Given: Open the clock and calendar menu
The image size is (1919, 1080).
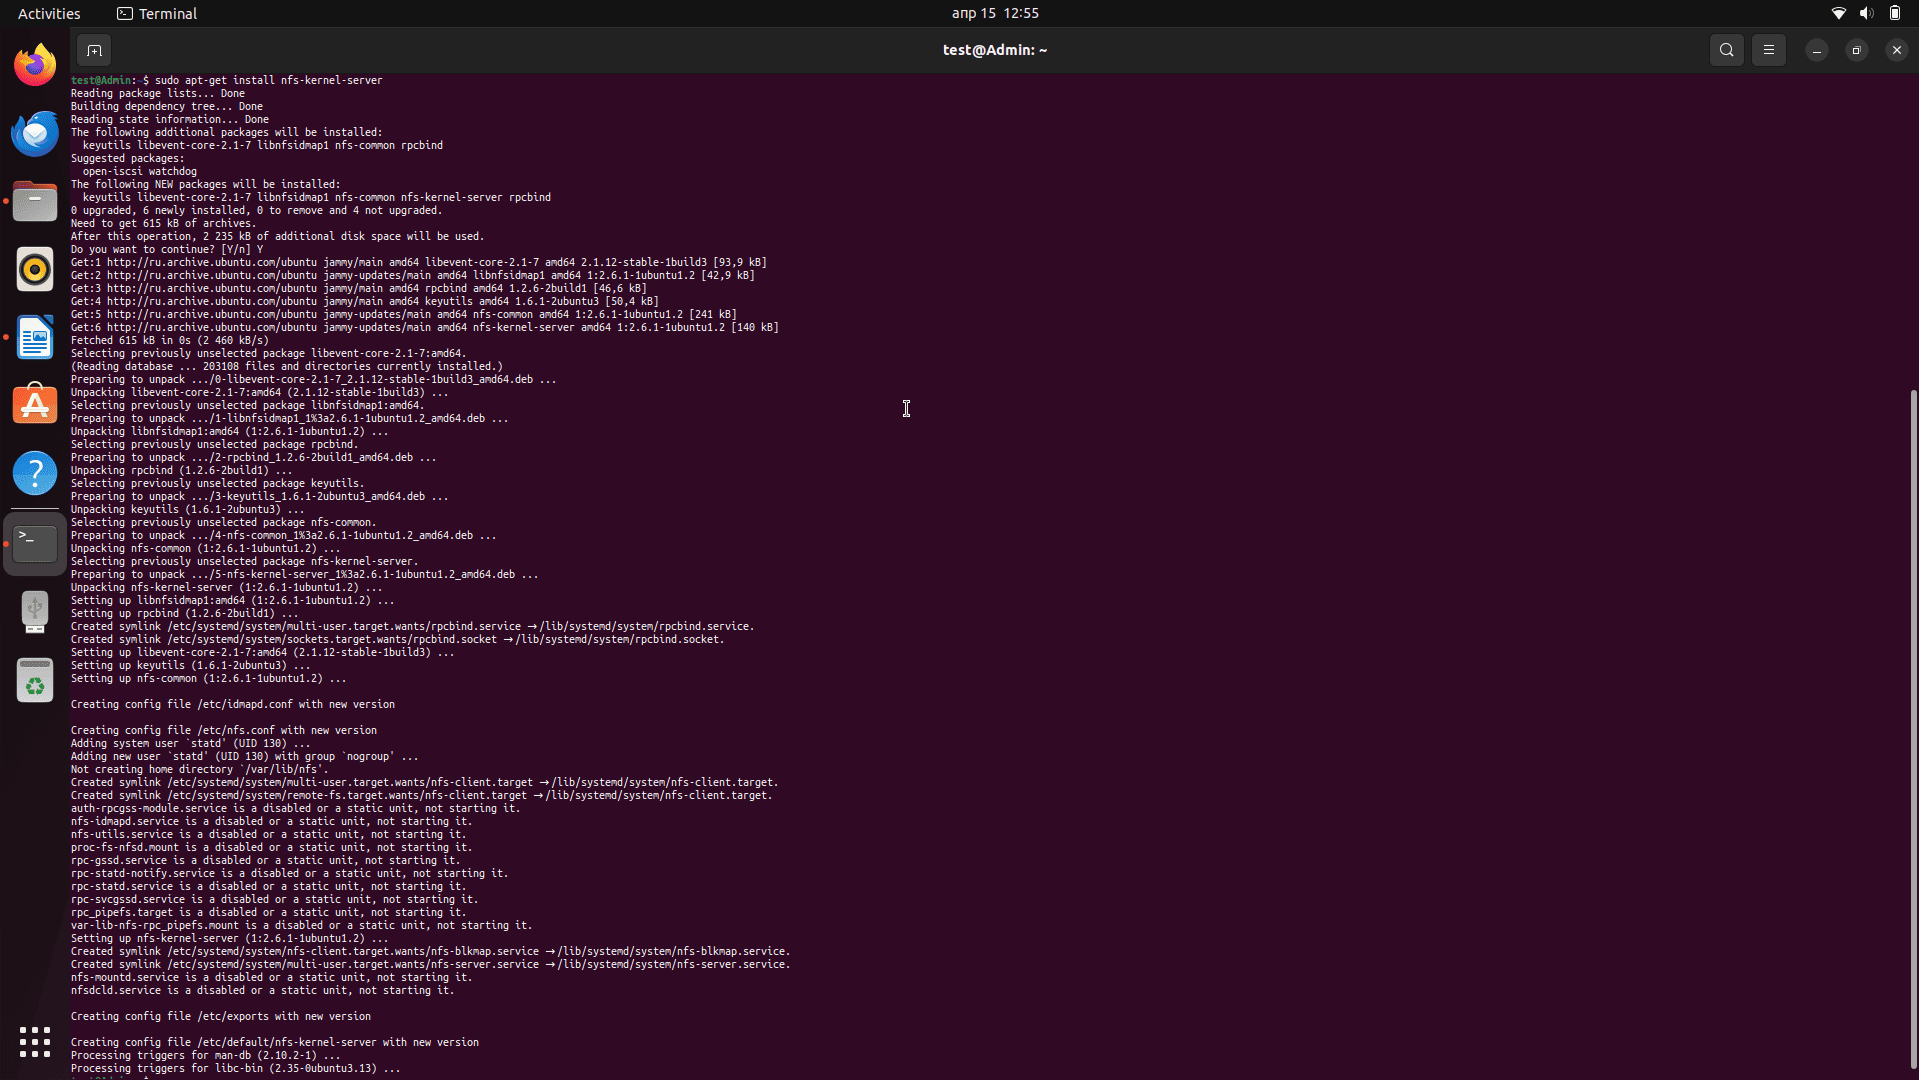Looking at the screenshot, I should pos(994,13).
